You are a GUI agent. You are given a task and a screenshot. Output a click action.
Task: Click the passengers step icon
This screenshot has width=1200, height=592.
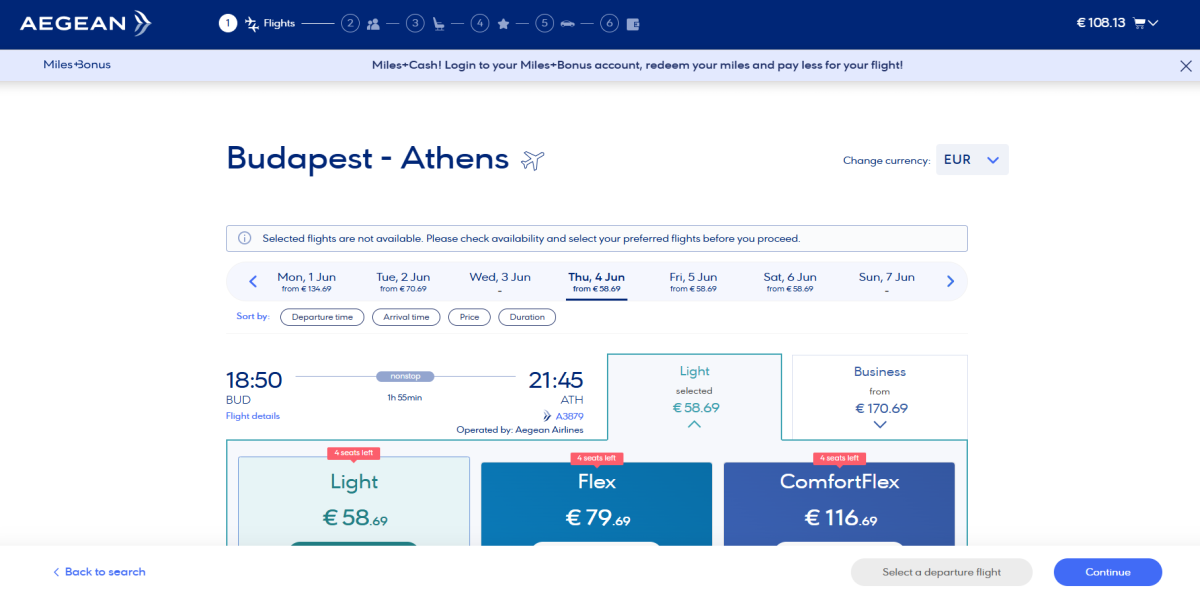[373, 24]
